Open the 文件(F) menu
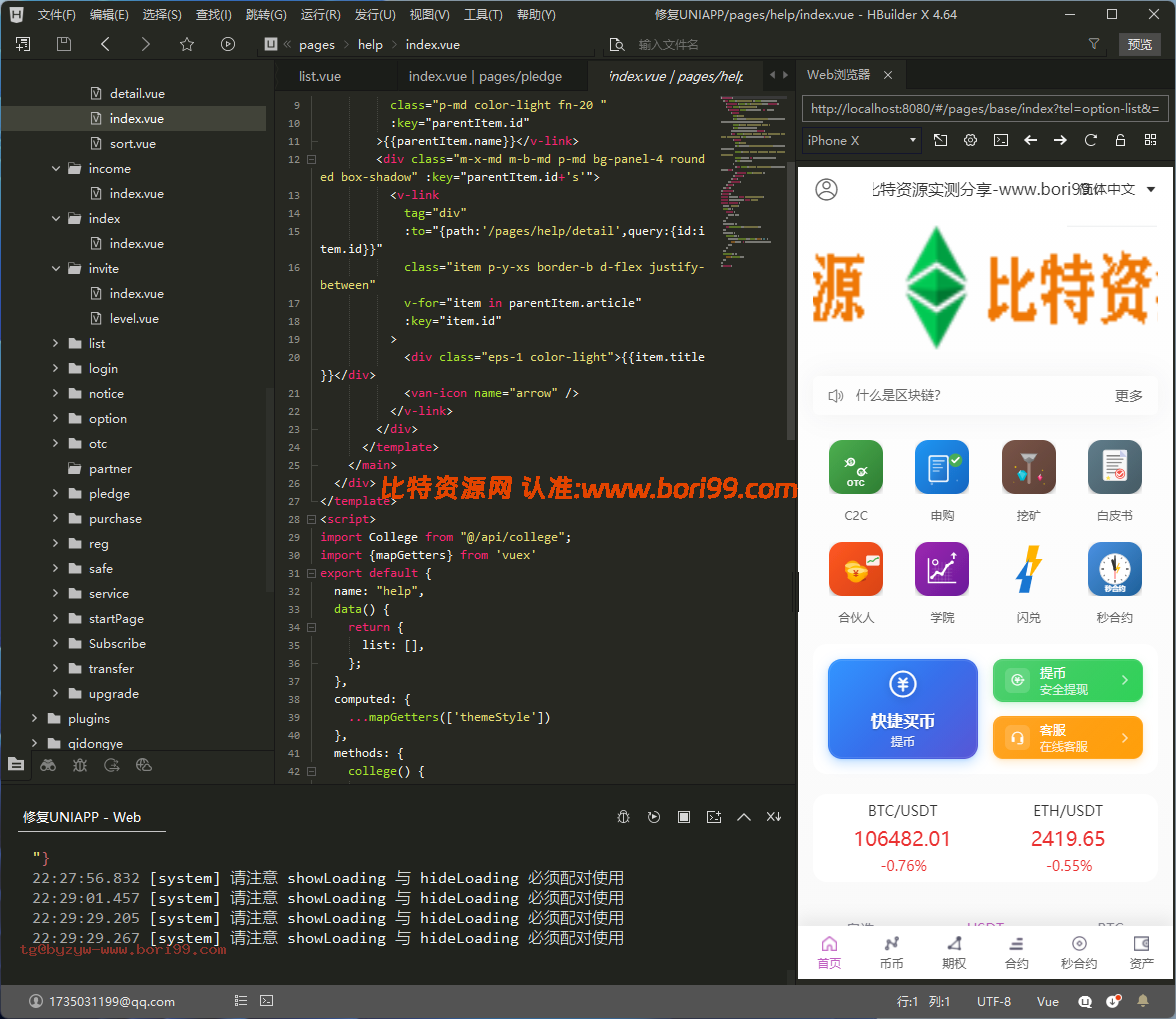The image size is (1176, 1019). [56, 14]
